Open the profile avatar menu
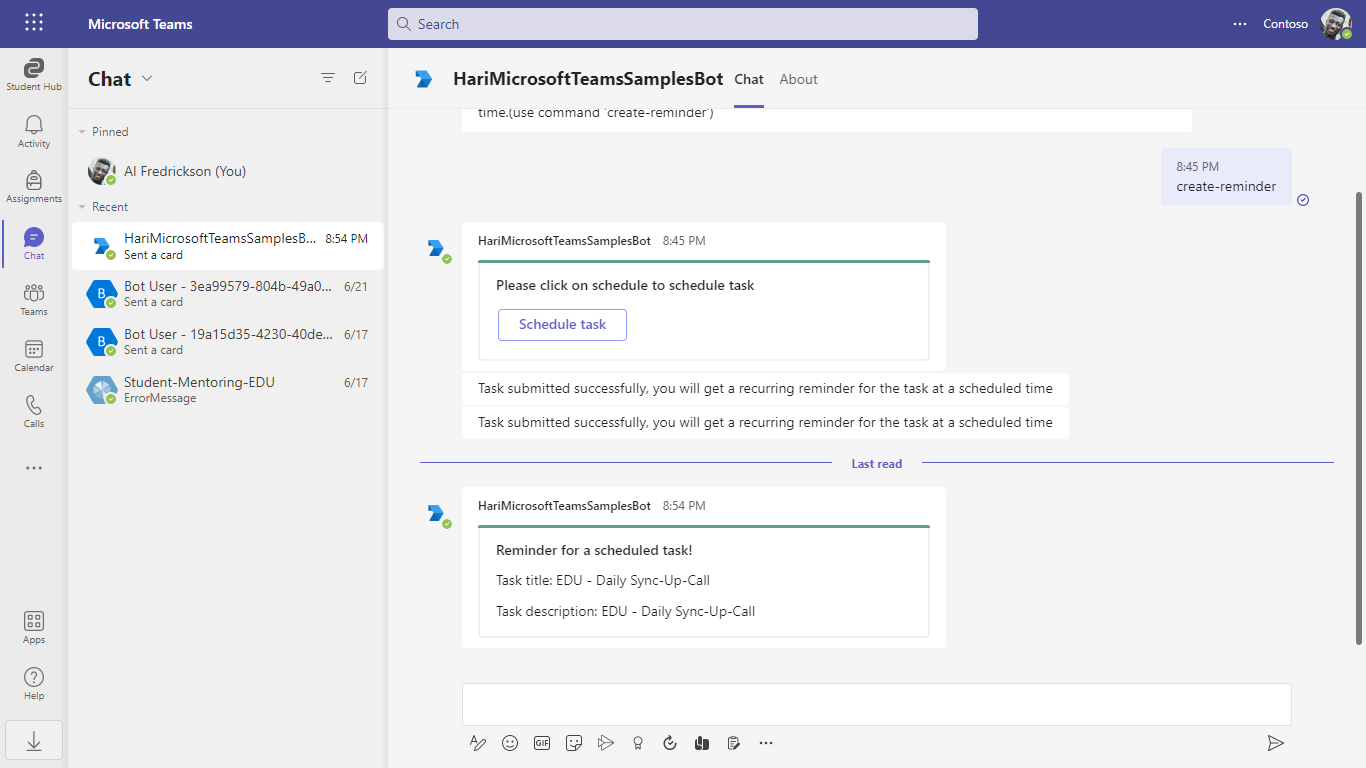Image resolution: width=1366 pixels, height=768 pixels. (x=1335, y=24)
